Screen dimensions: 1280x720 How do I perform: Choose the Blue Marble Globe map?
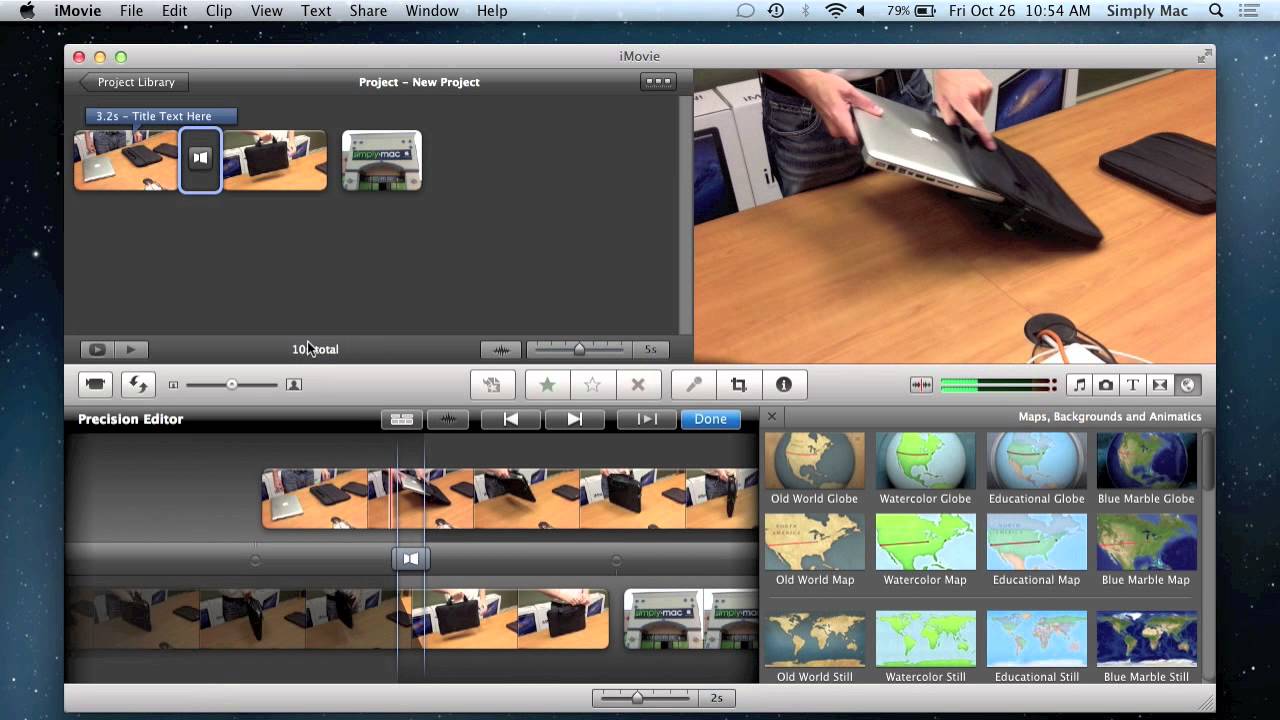pos(1146,461)
